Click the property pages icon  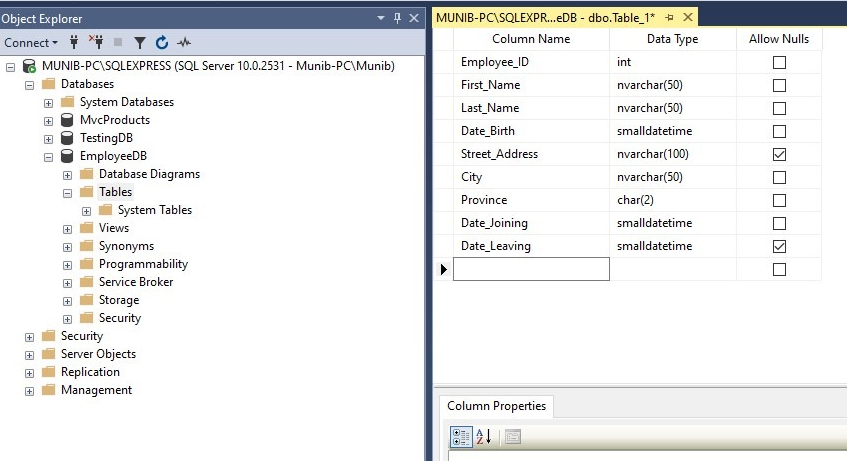pos(513,437)
